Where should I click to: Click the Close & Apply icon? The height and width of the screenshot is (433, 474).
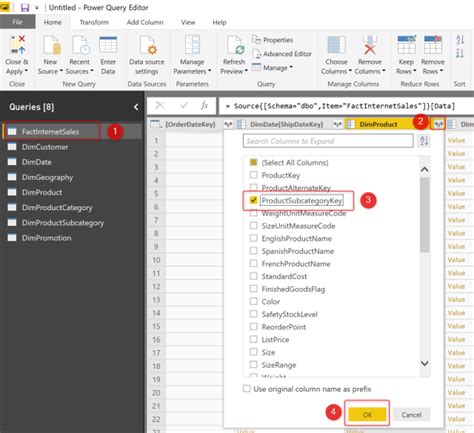[17, 45]
